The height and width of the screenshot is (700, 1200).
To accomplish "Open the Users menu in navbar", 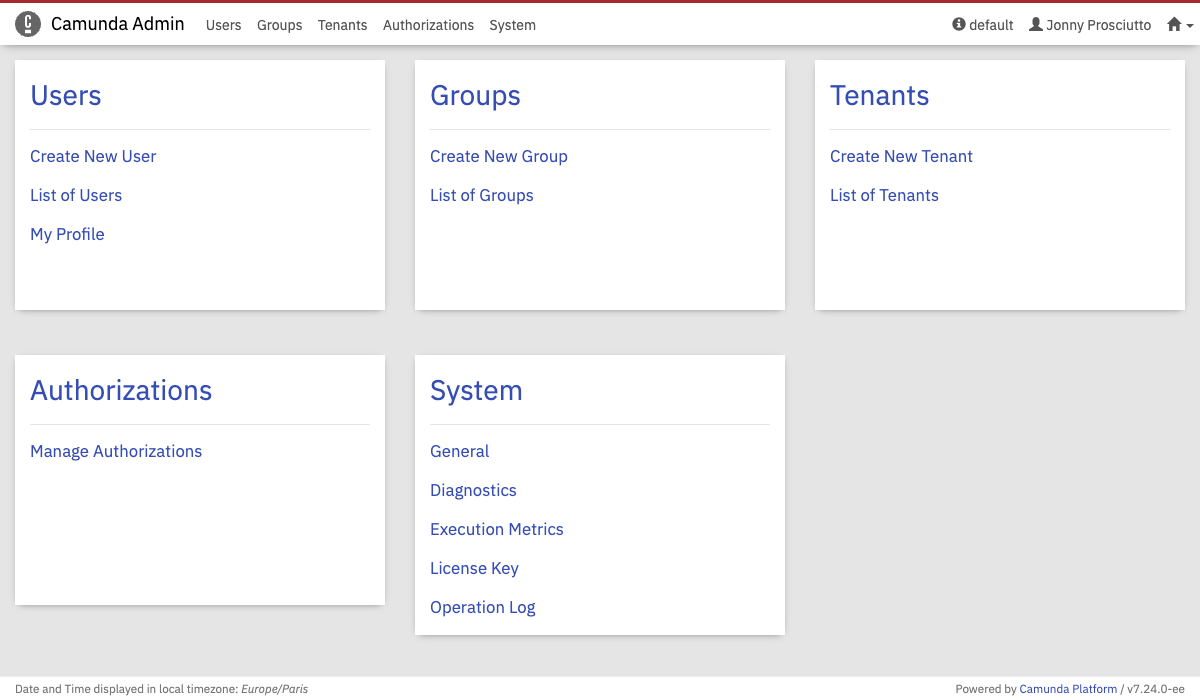I will [x=223, y=25].
